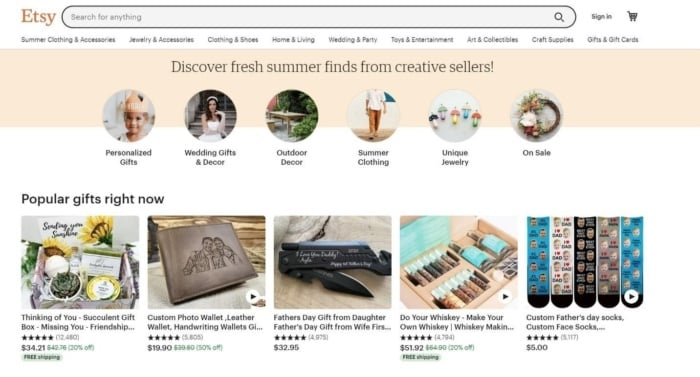Click the search magnifier icon

point(558,17)
